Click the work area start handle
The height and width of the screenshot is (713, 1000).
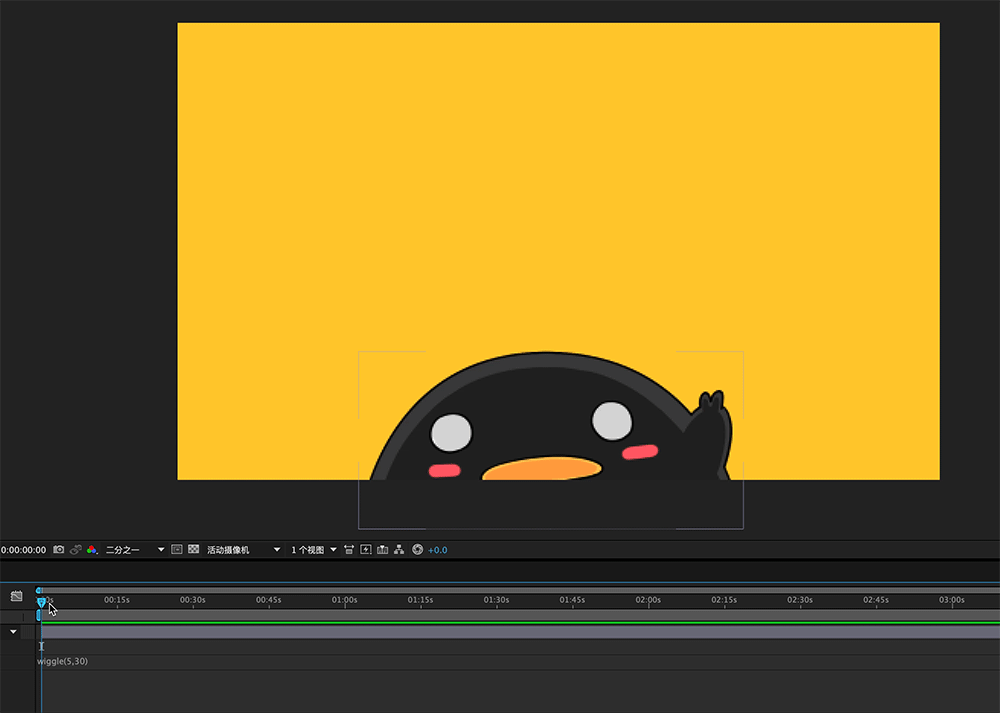click(38, 615)
